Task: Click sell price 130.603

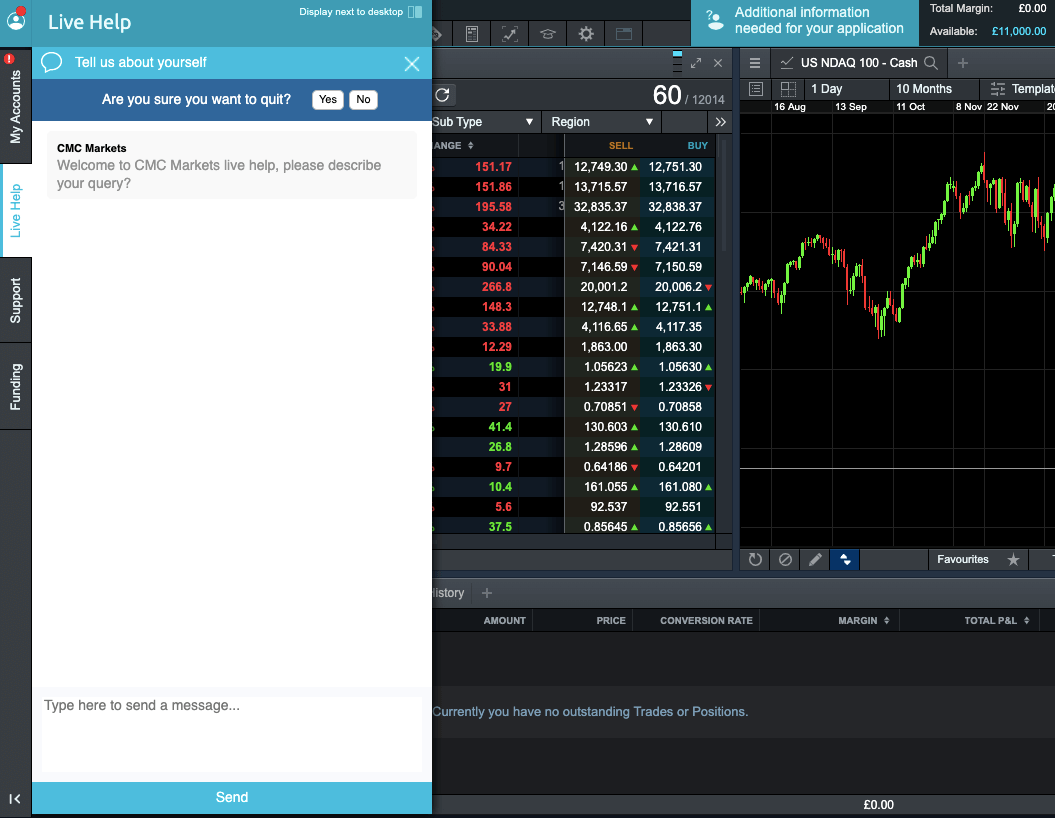Action: click(x=606, y=427)
